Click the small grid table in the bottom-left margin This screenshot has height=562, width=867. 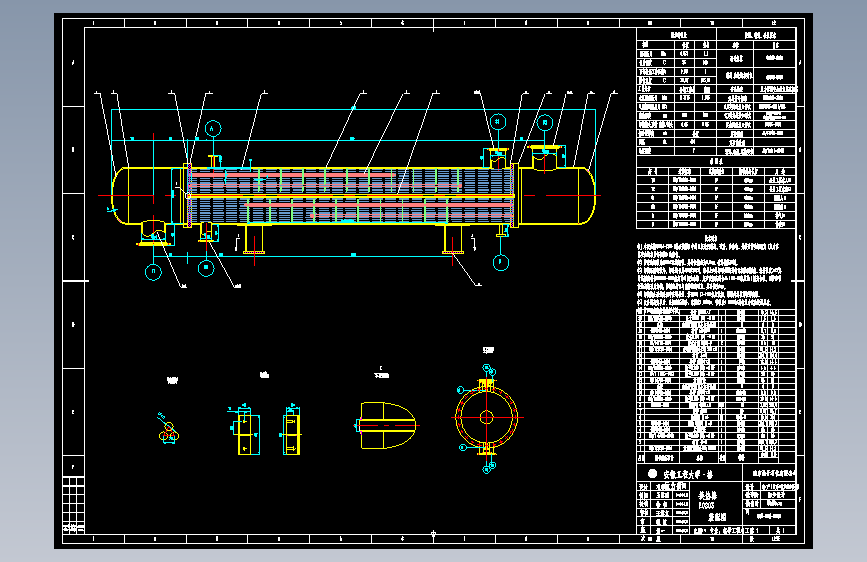point(74,505)
